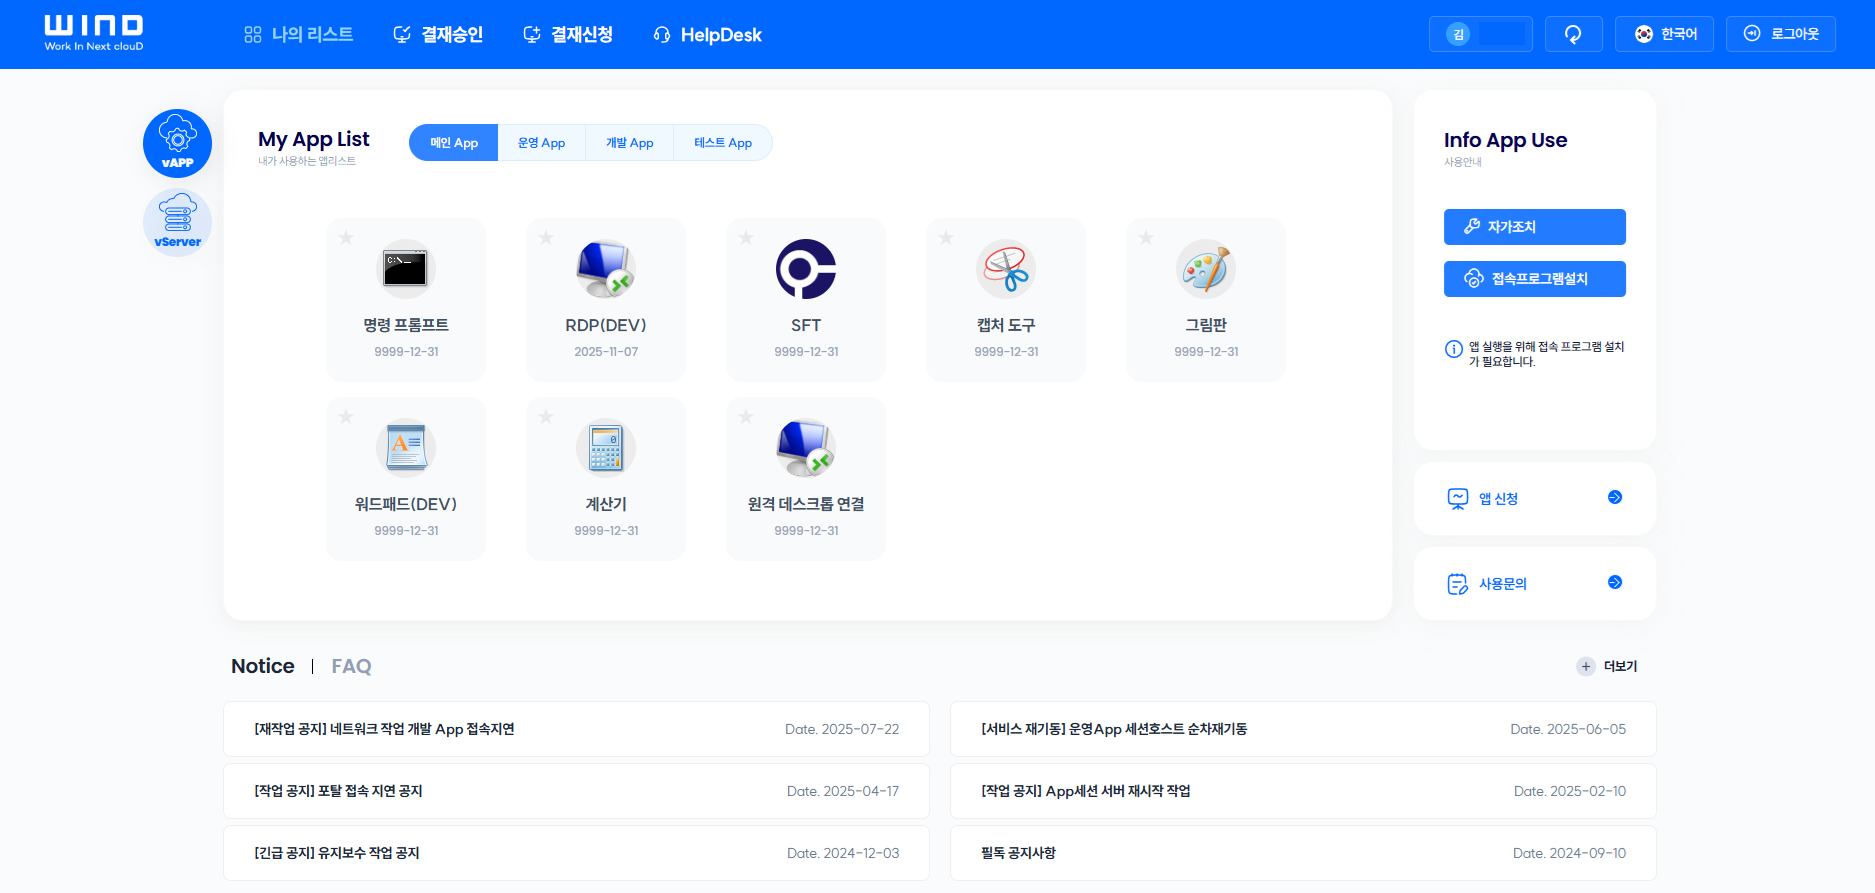Open the RDP(DEV) app icon

[606, 269]
